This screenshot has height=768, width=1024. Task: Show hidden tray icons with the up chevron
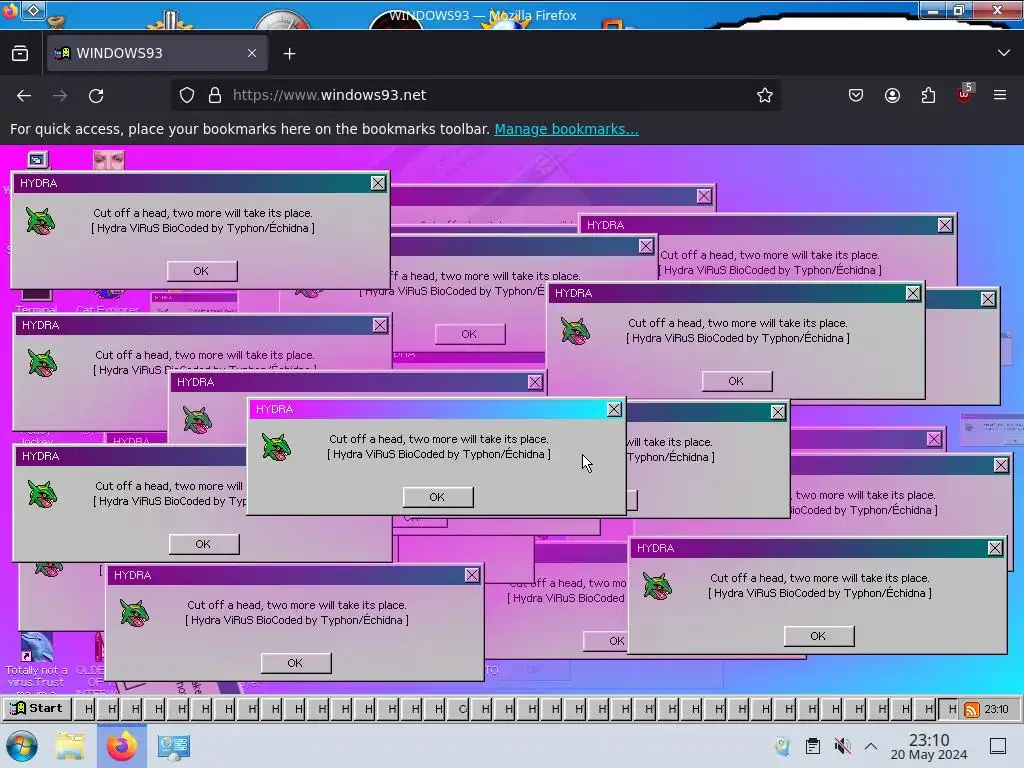click(x=871, y=746)
